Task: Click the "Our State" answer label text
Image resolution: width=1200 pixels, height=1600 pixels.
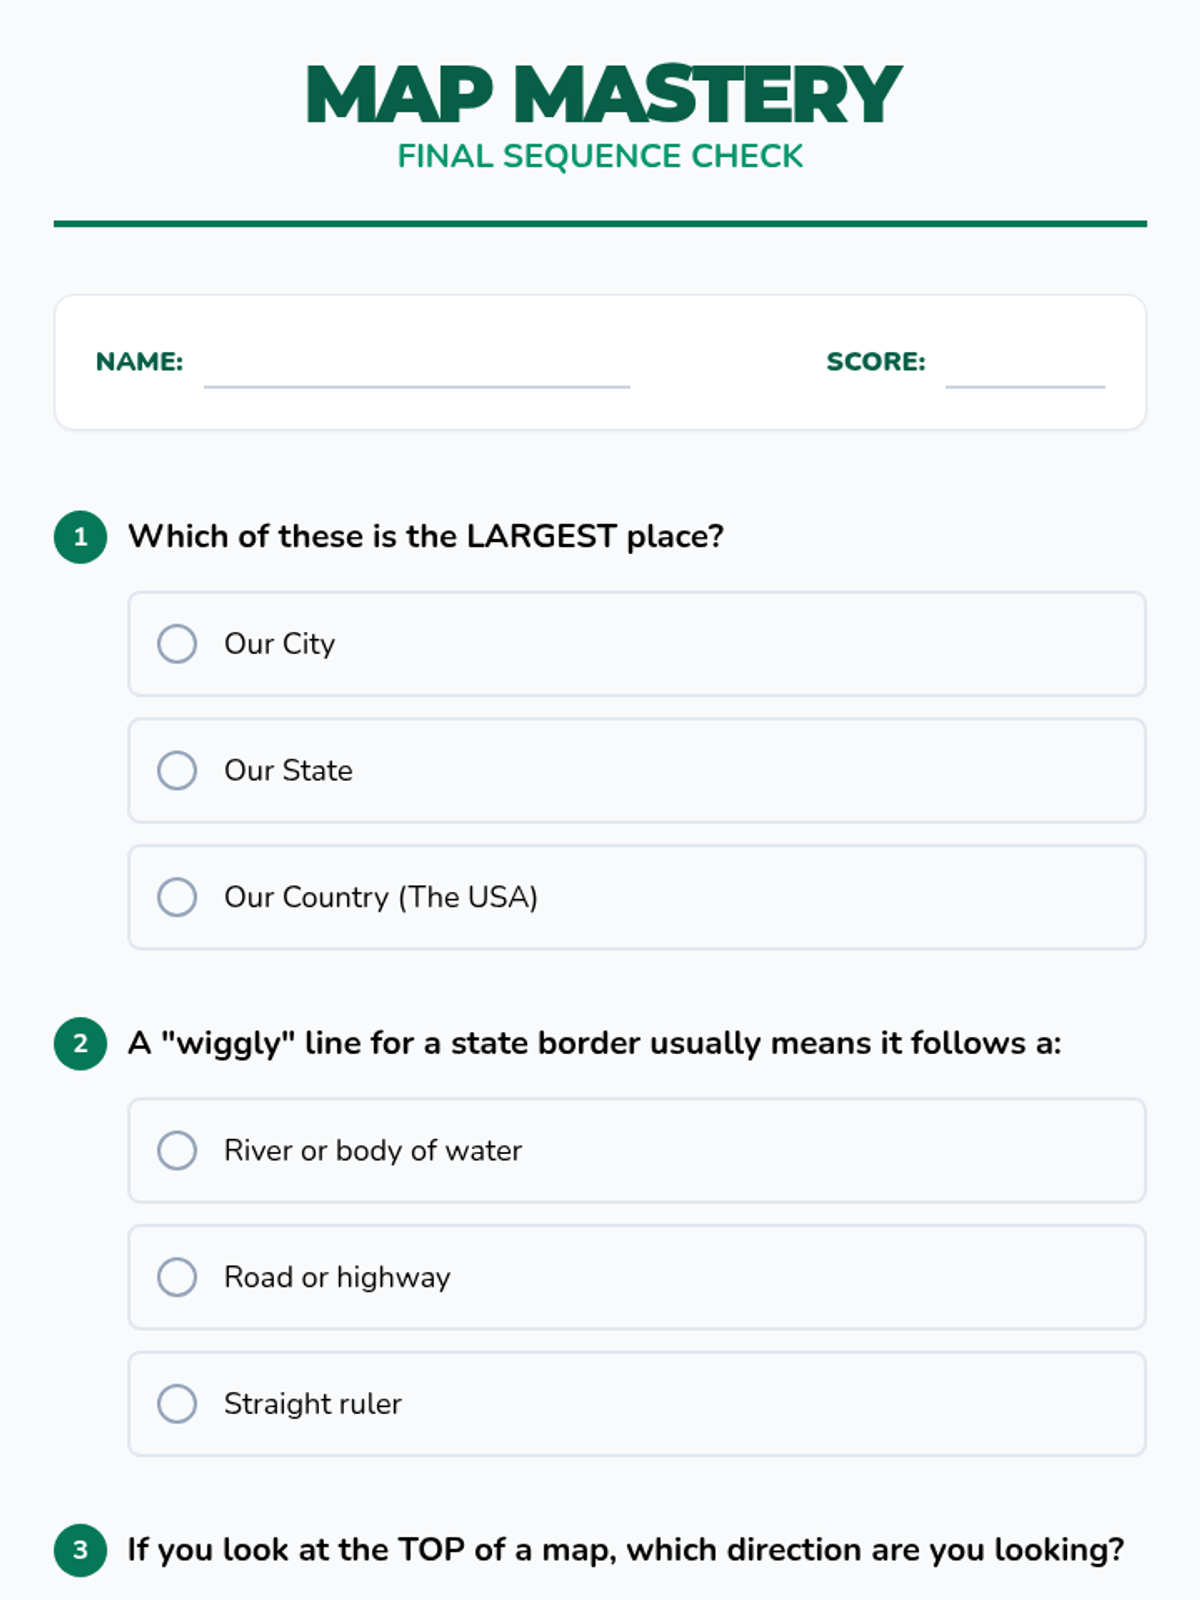Action: [x=288, y=771]
